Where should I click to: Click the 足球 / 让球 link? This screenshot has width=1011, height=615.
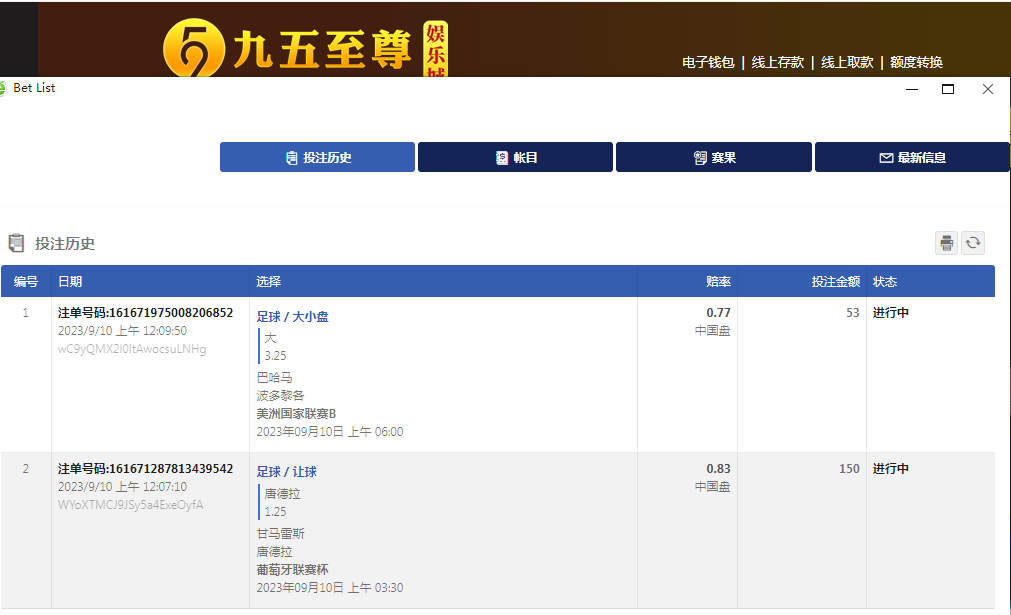287,472
